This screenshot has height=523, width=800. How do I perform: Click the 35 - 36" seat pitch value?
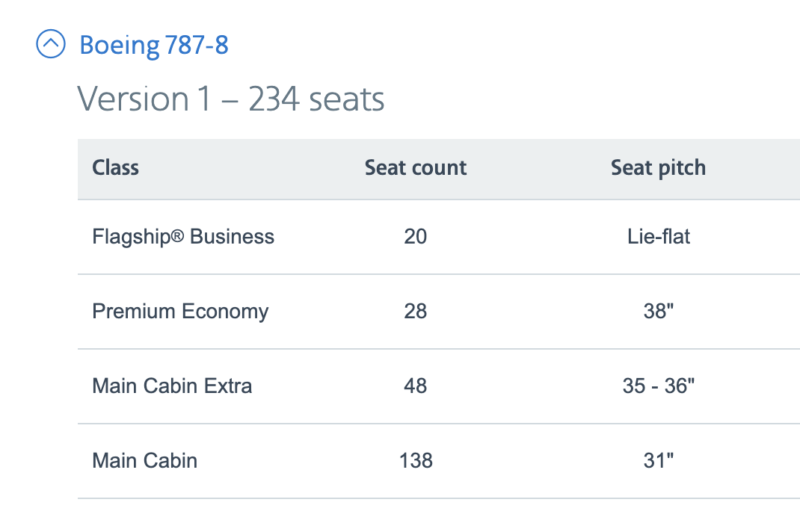[x=658, y=386]
